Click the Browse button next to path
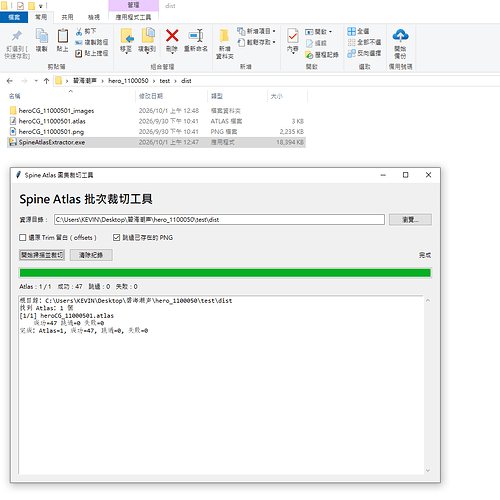Viewport: 500px width, 500px height. (x=410, y=219)
